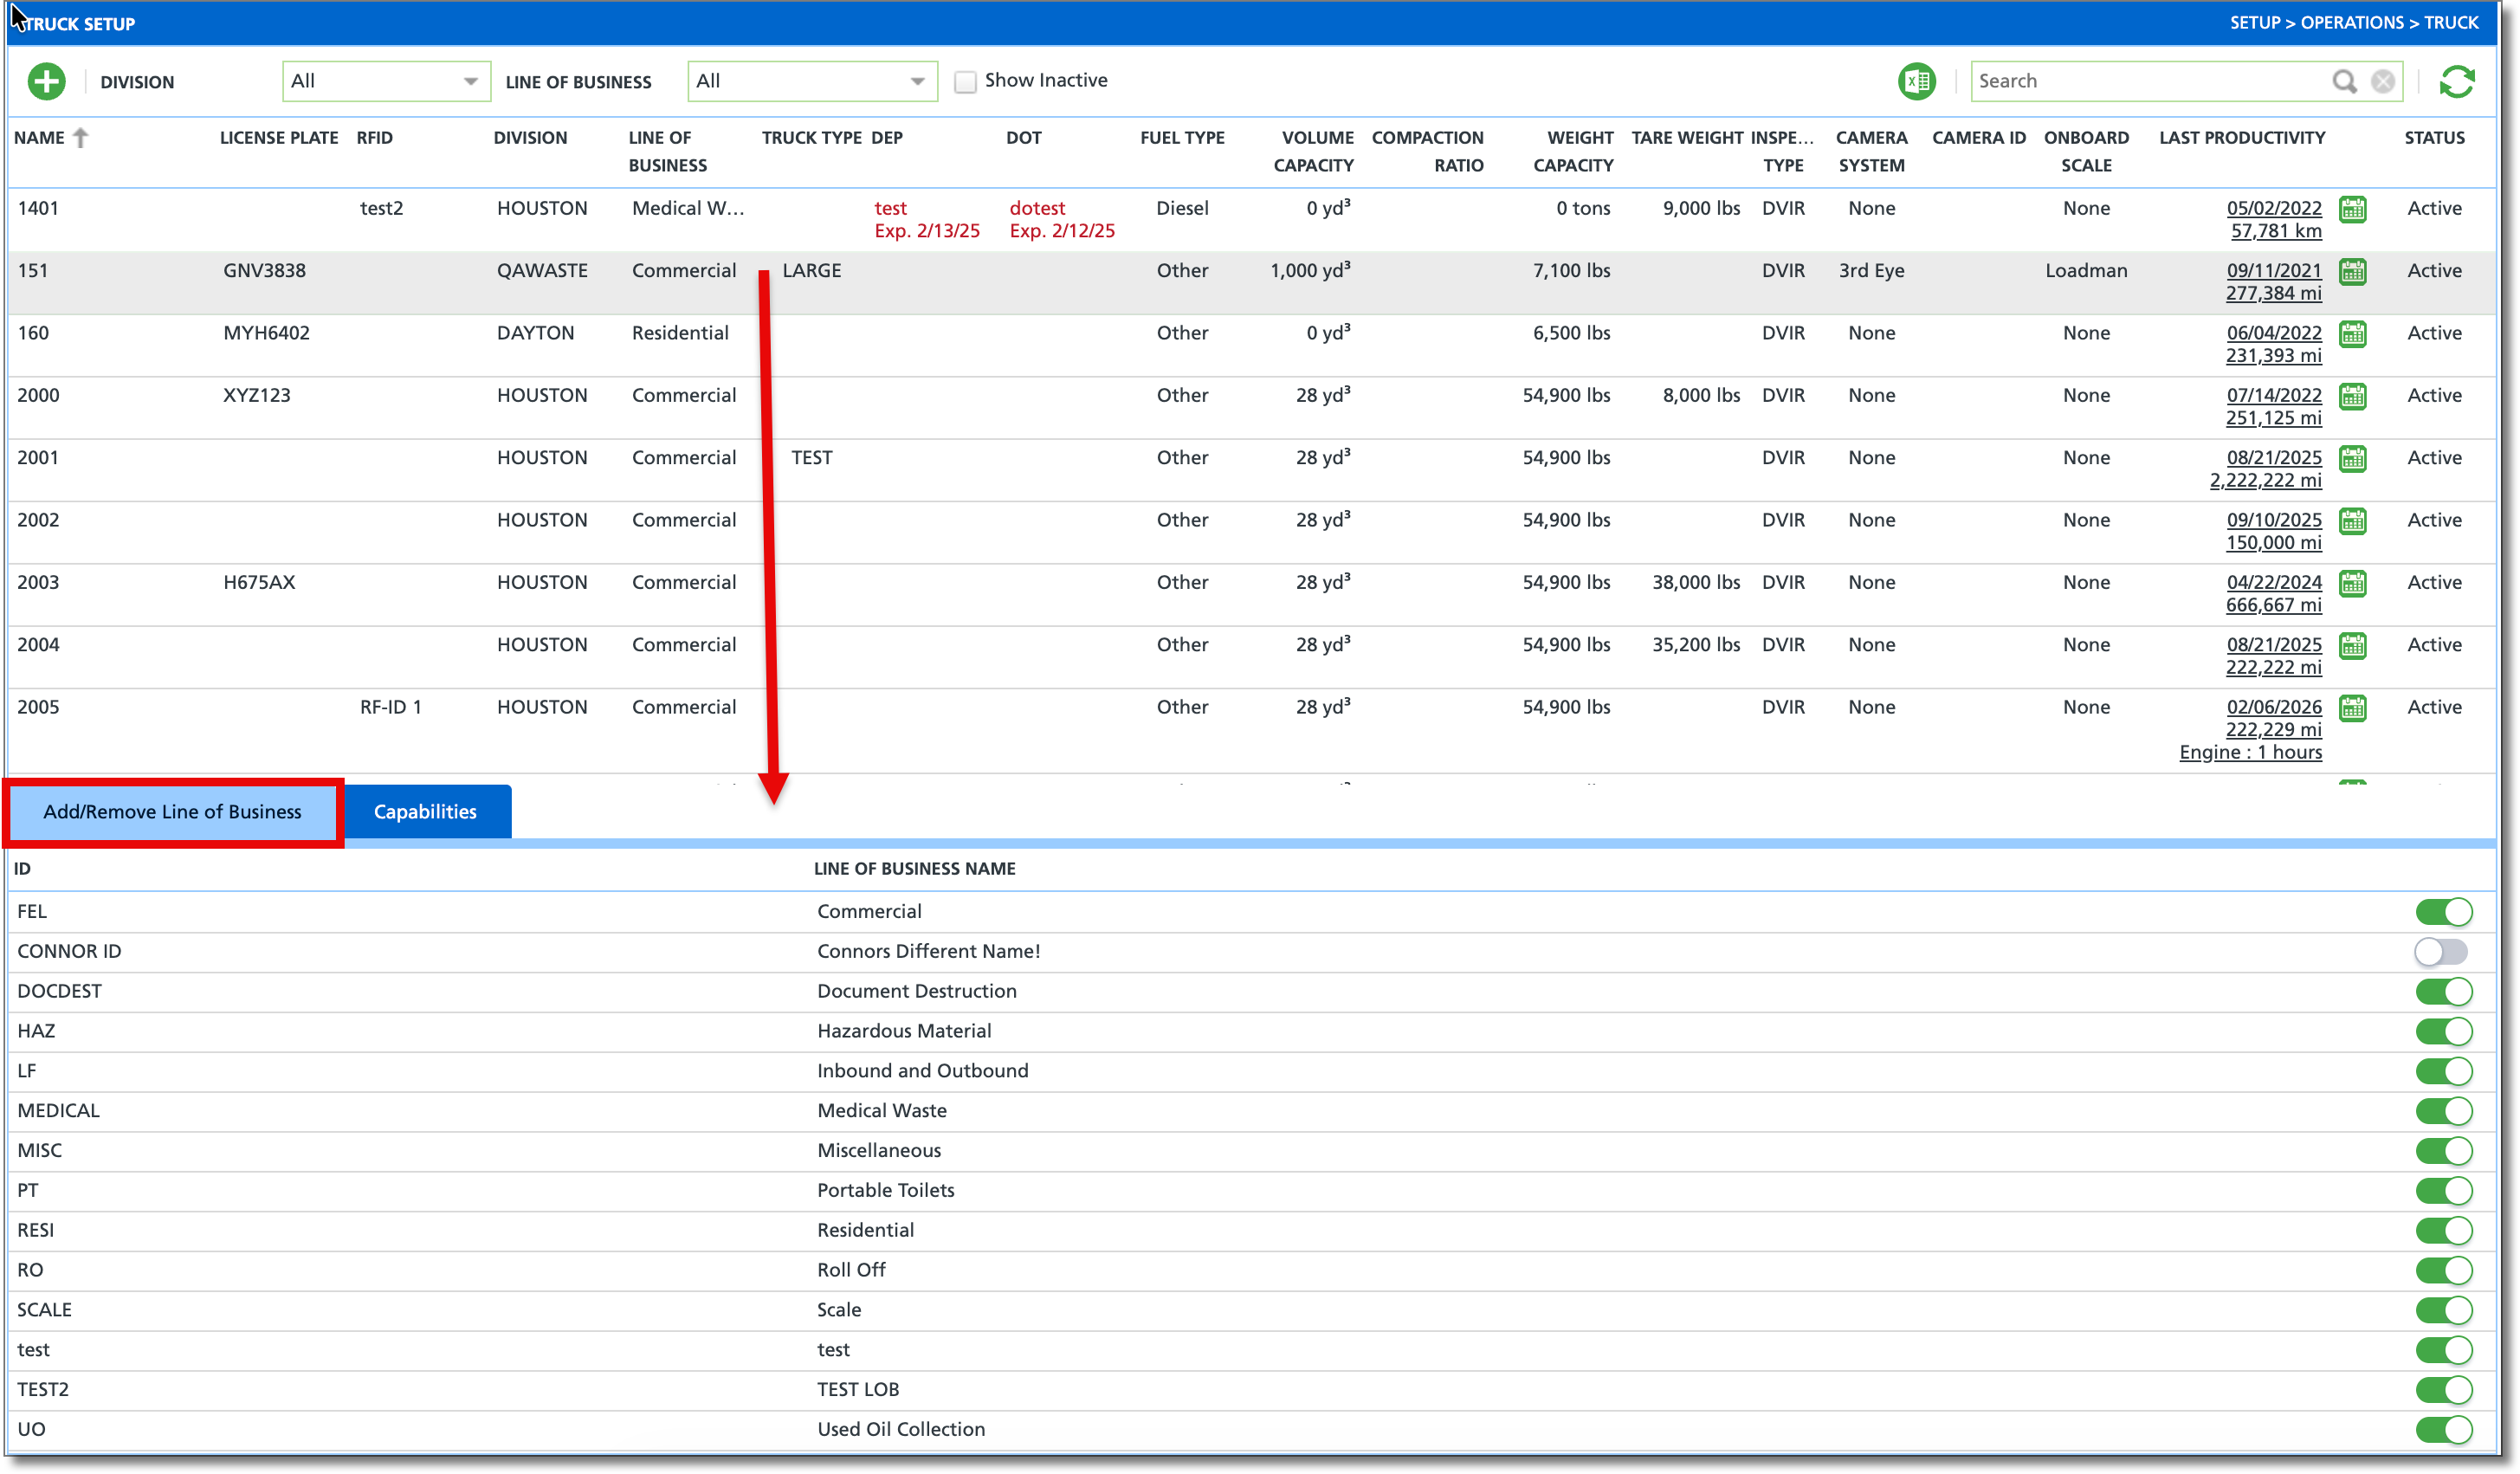Screen dimensions: 2520x1474
Task: Open the Division dropdown
Action: (386, 81)
